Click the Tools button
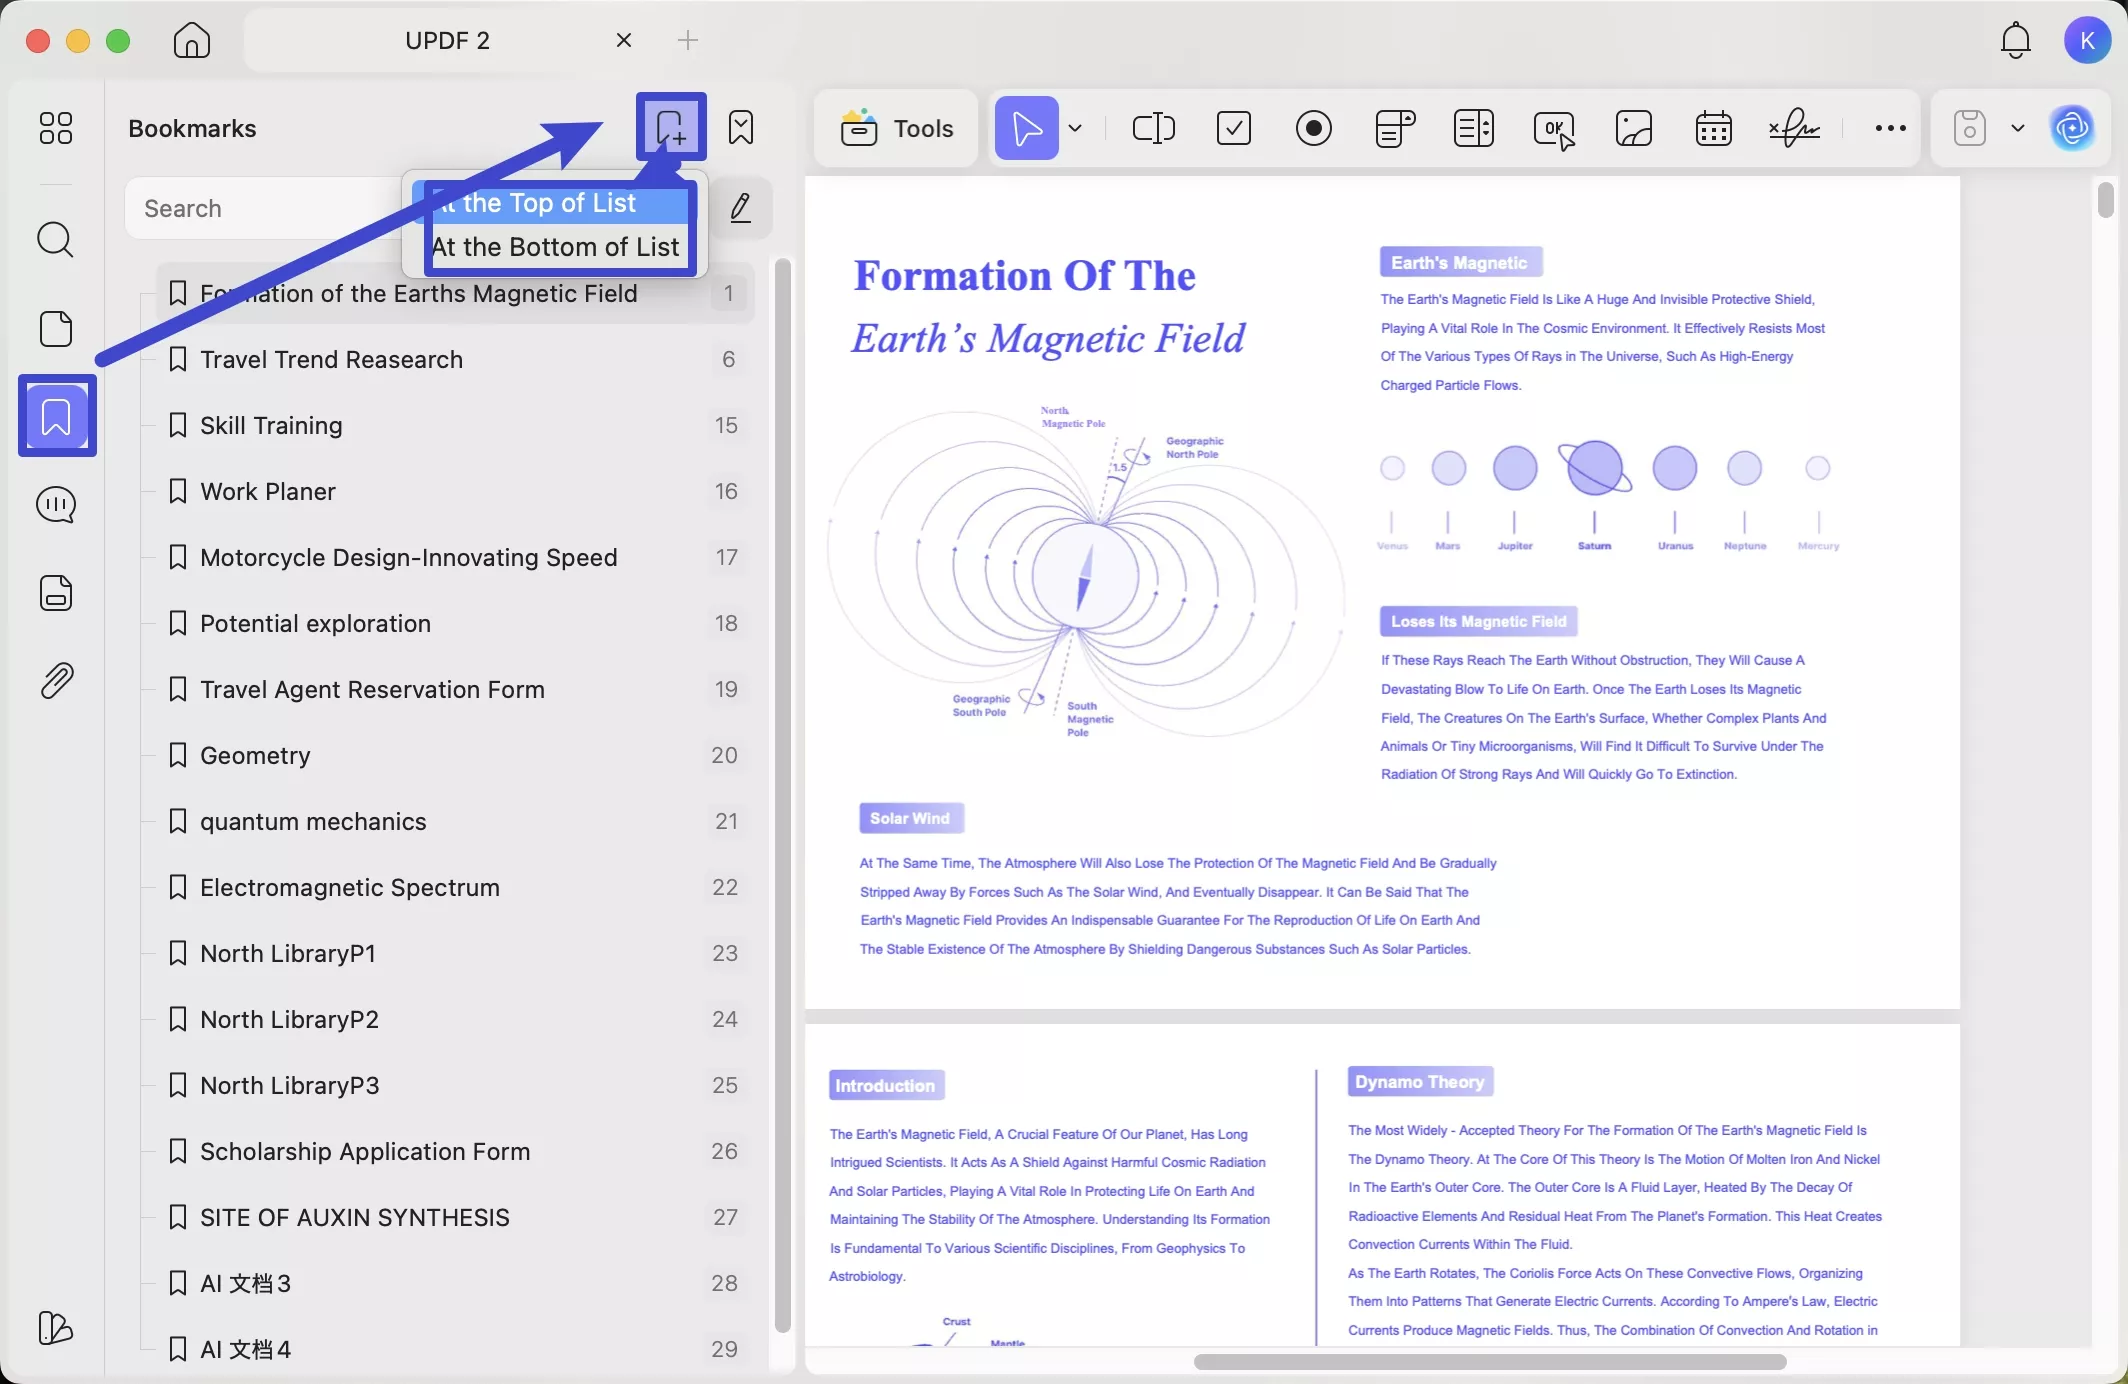2128x1384 pixels. click(x=897, y=128)
